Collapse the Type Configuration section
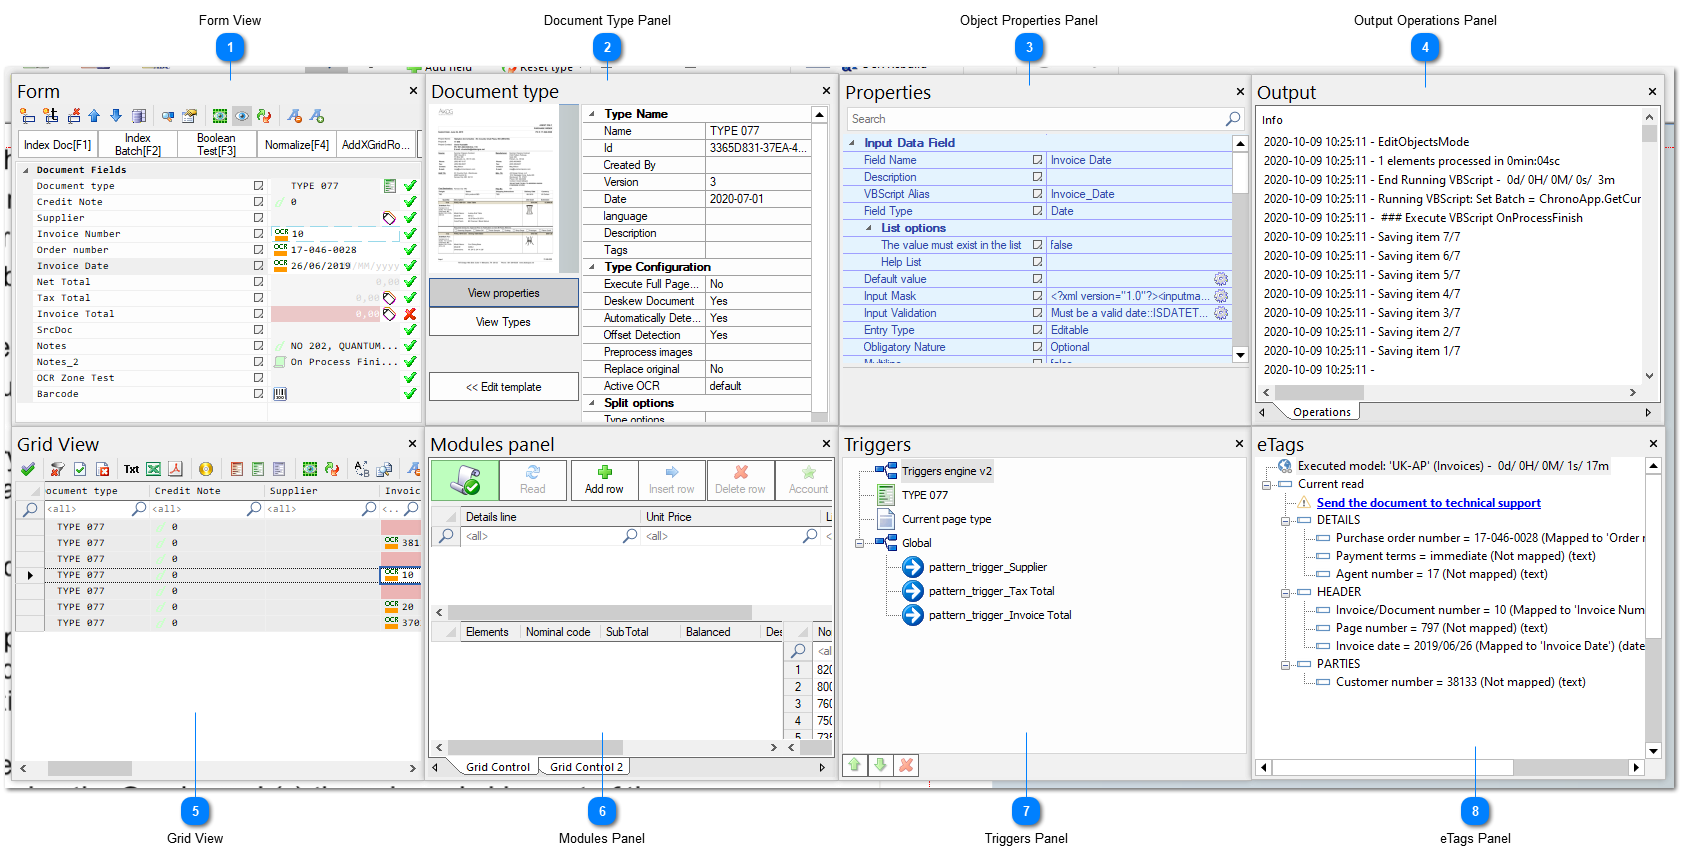Screen dimensions: 1683x862 click(x=591, y=267)
